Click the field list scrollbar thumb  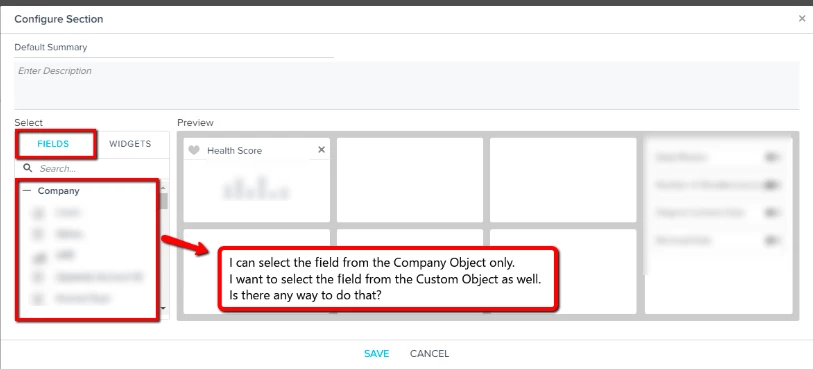[x=164, y=201]
